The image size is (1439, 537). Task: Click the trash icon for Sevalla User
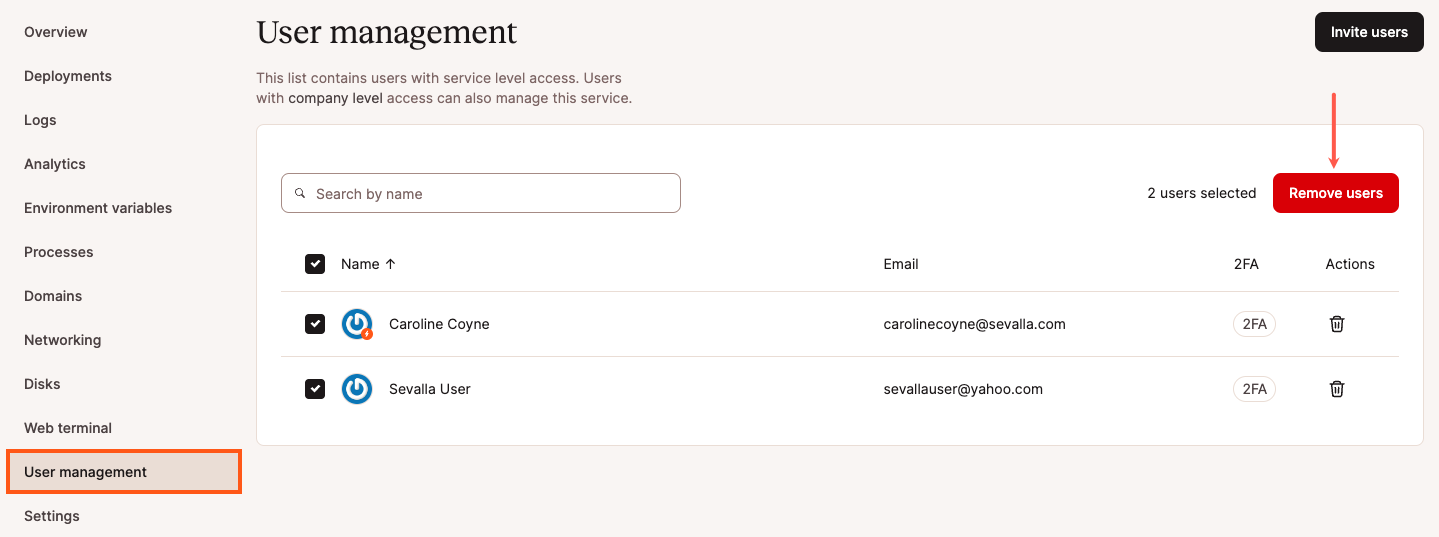pos(1337,389)
